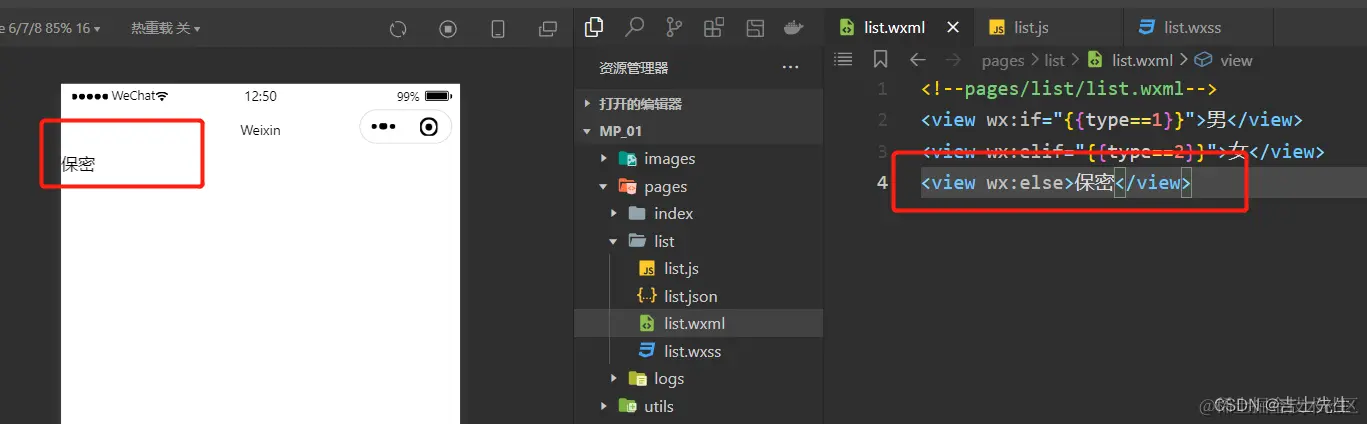The image size is (1367, 424).
Task: Open the hot reload dropdown
Action: tap(165, 28)
